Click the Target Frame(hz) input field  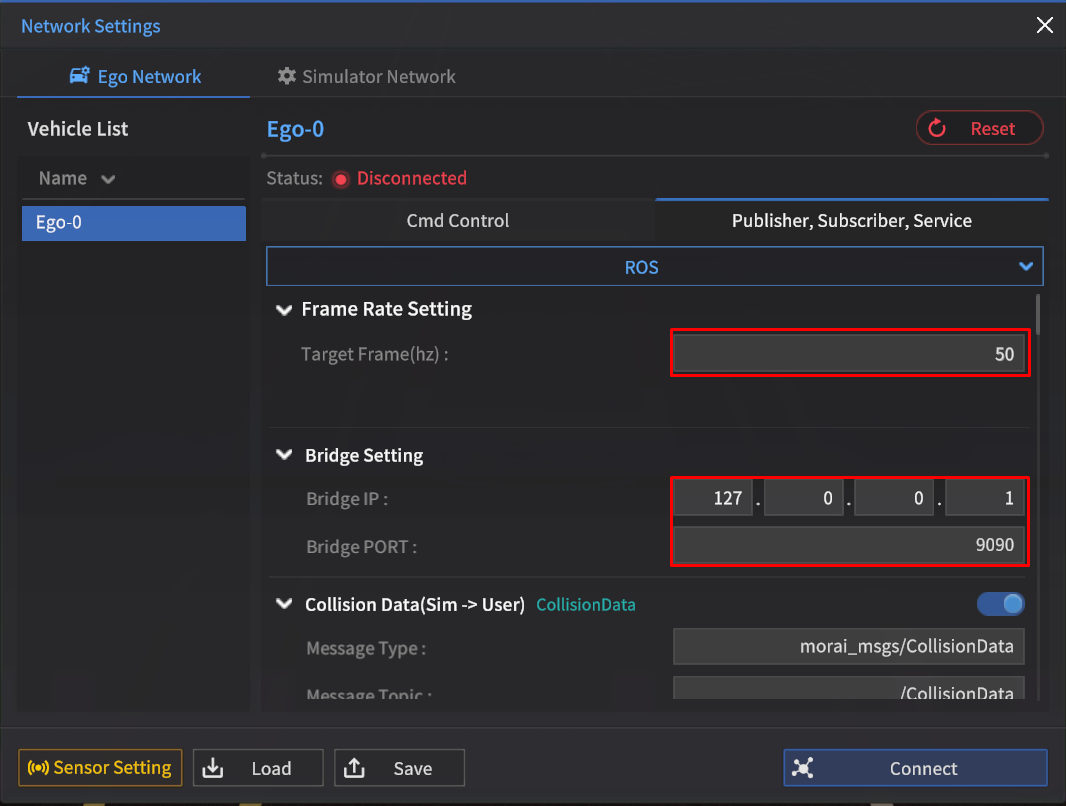(x=848, y=354)
